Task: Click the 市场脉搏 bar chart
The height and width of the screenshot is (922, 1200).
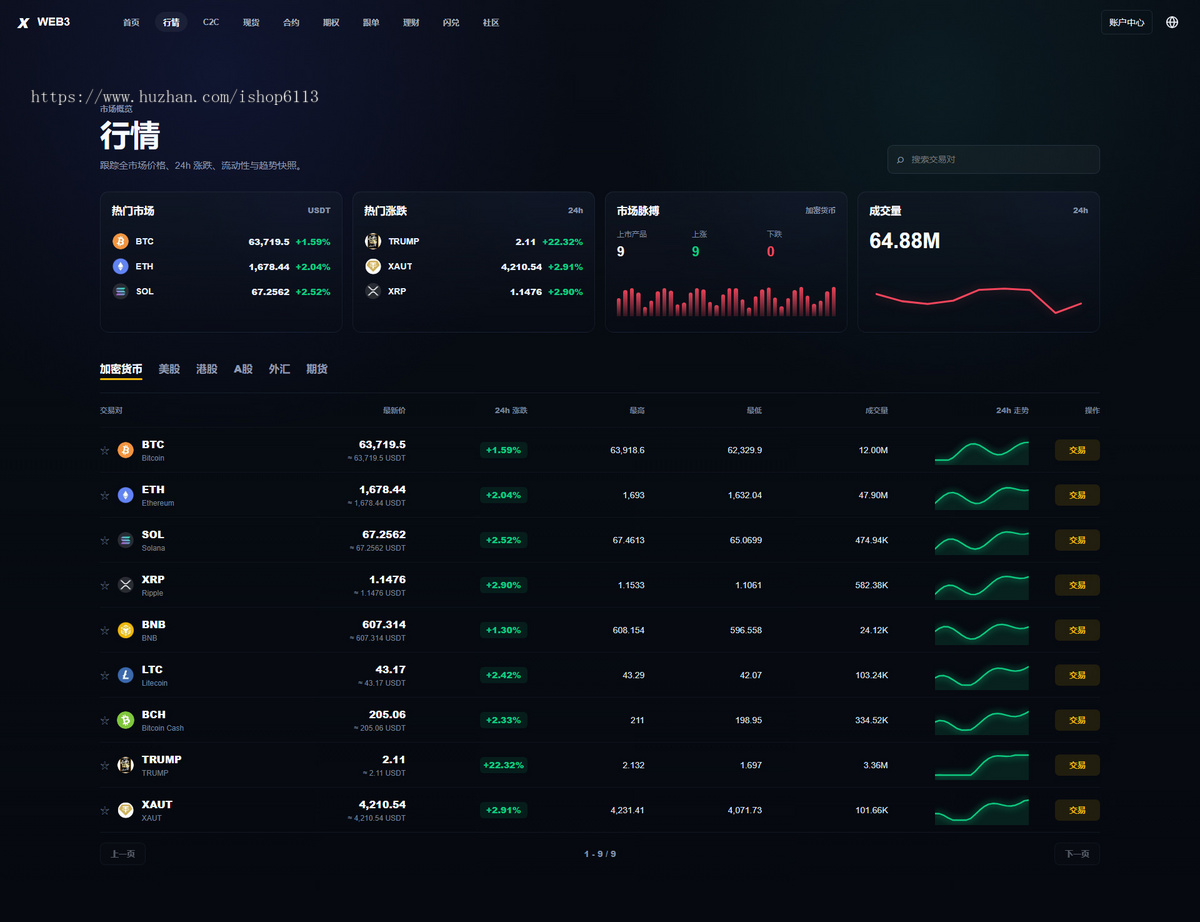Action: [x=726, y=301]
